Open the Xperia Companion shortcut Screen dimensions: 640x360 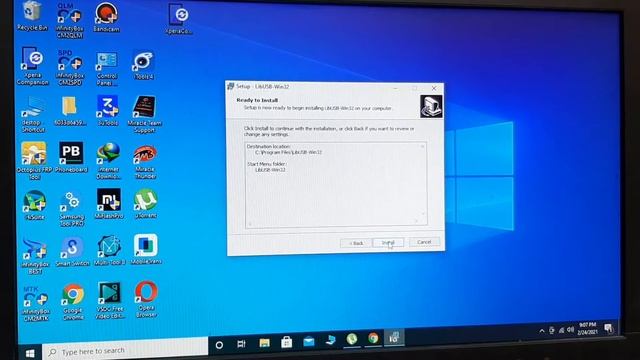point(33,66)
